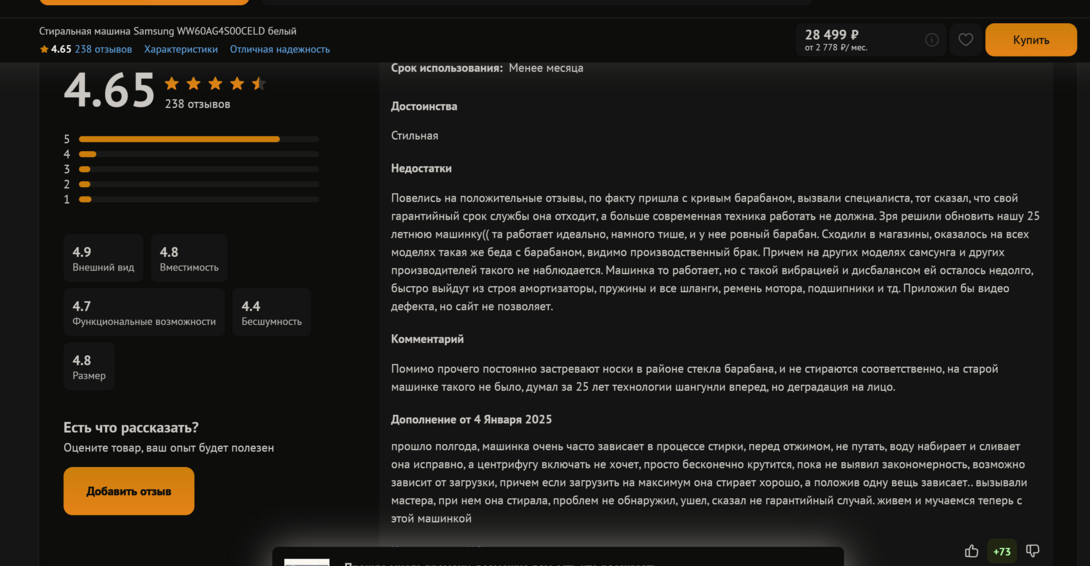1090x566 pixels.
Task: Open the 238 отзывов link in header
Action: (103, 49)
